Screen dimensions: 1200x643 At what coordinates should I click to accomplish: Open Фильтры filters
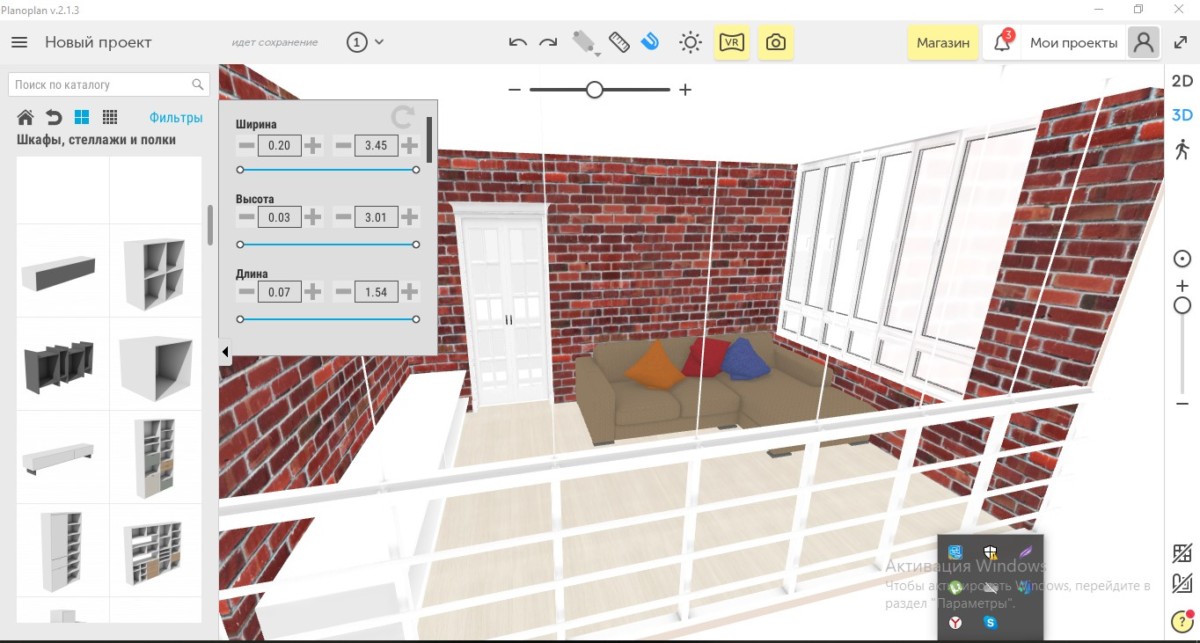coord(176,117)
